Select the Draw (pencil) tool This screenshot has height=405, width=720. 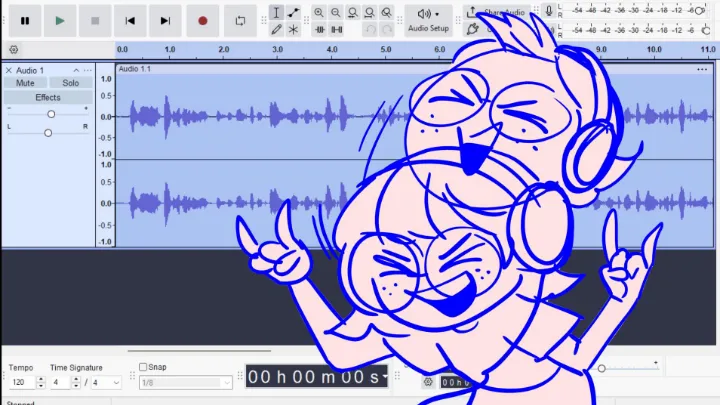[276, 30]
